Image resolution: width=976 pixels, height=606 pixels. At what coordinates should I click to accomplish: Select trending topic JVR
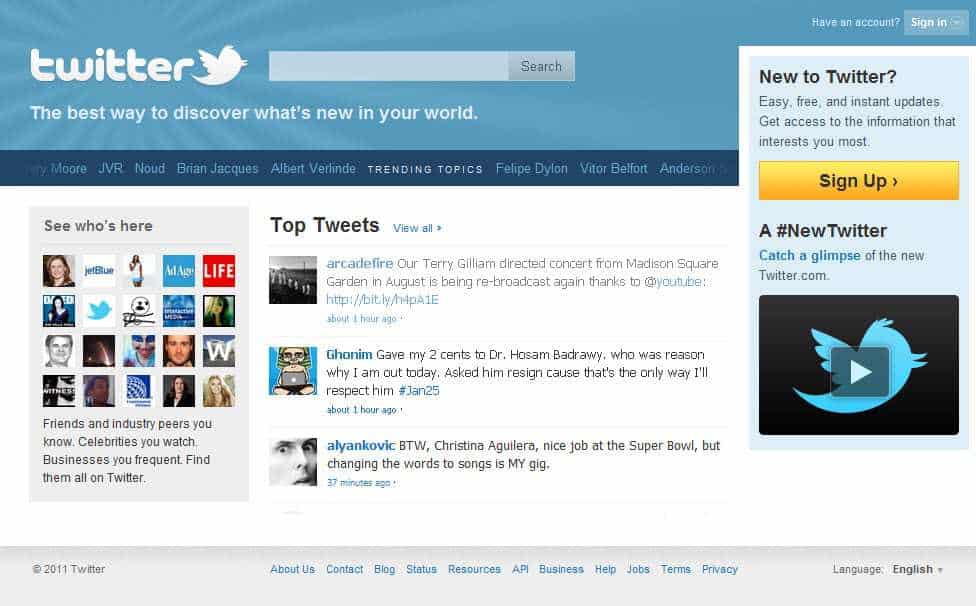point(110,169)
